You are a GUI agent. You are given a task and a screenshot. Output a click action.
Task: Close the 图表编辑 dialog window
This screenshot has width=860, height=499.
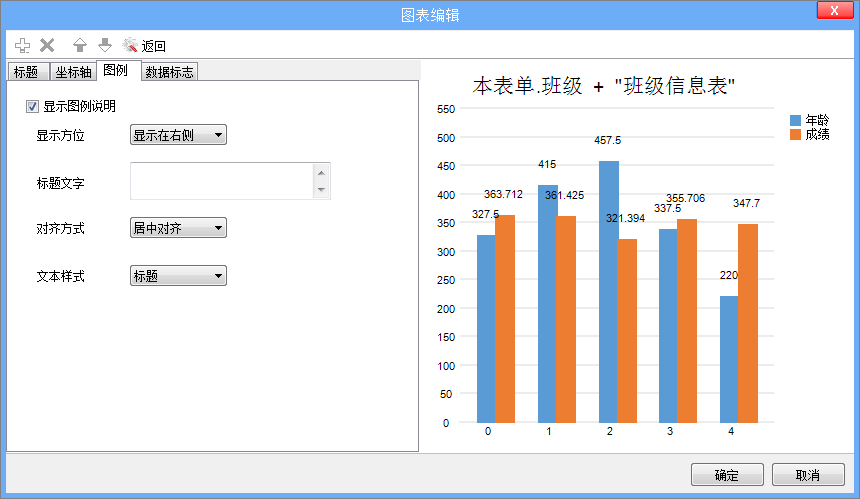coord(835,10)
